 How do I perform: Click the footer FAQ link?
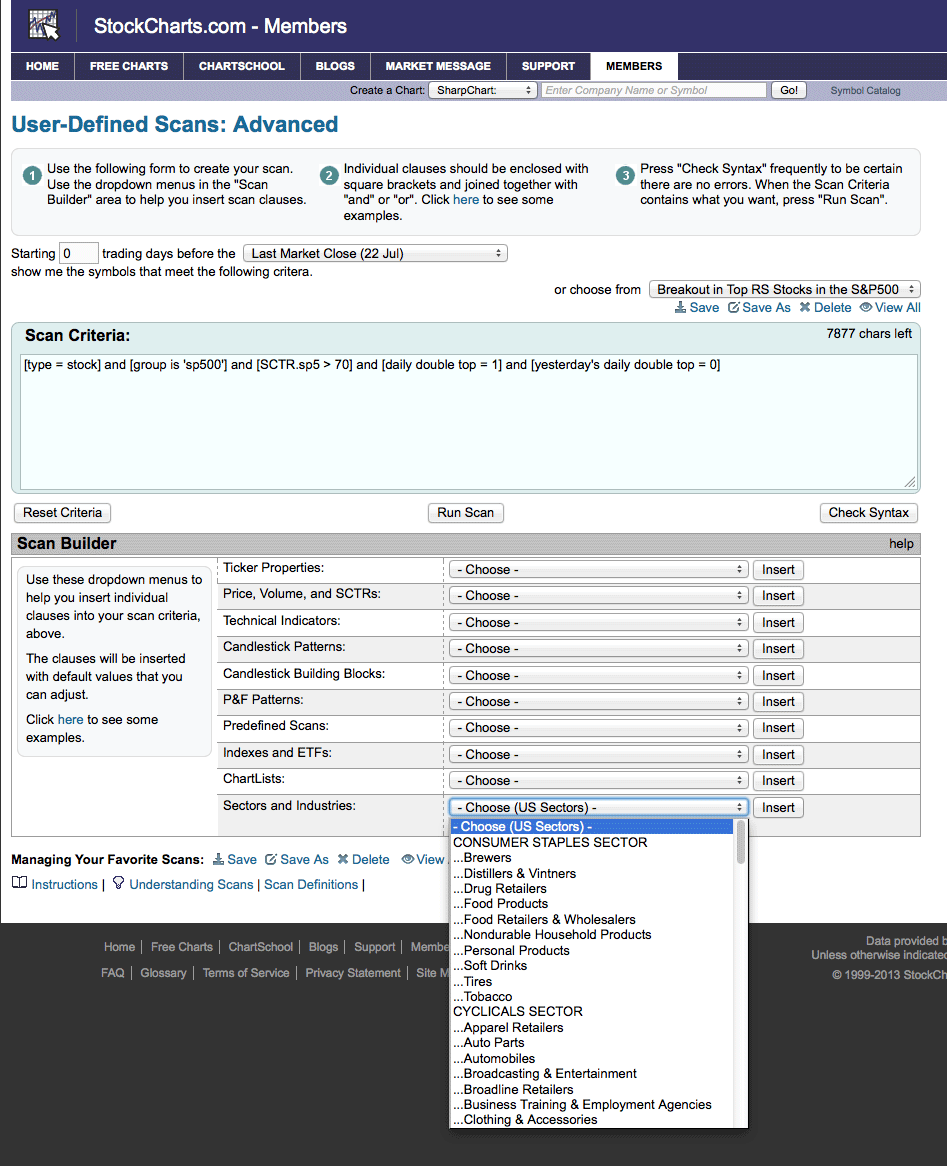coord(112,973)
